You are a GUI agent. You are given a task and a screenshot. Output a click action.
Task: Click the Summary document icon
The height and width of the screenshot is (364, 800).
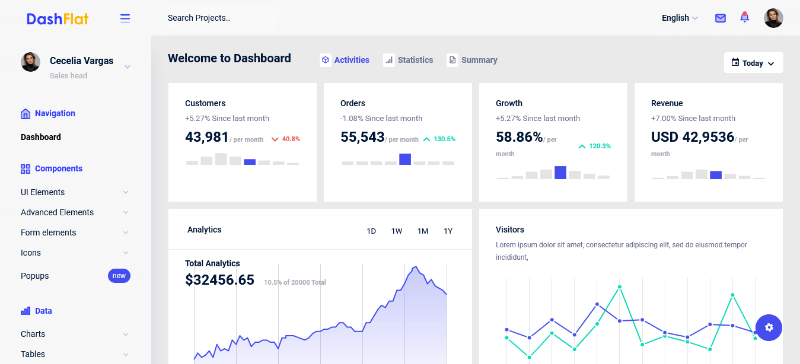[x=452, y=60]
